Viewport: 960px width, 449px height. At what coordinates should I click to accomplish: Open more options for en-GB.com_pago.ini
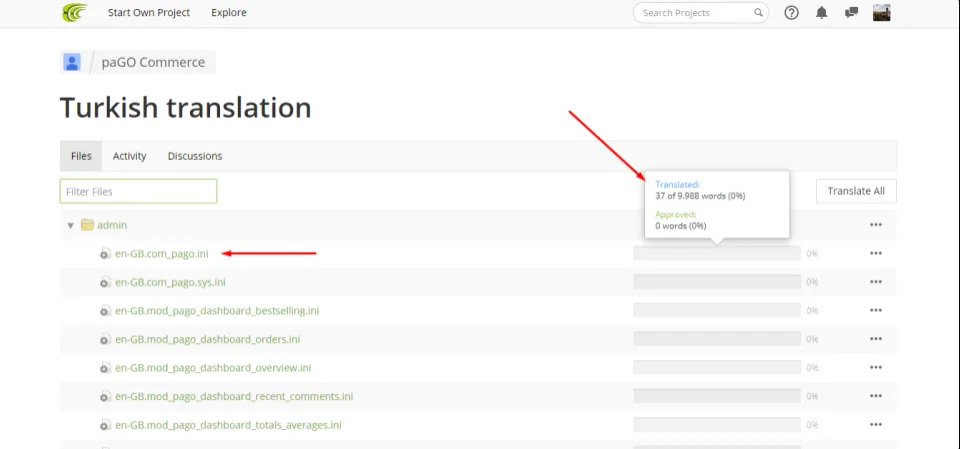pyautogui.click(x=876, y=254)
